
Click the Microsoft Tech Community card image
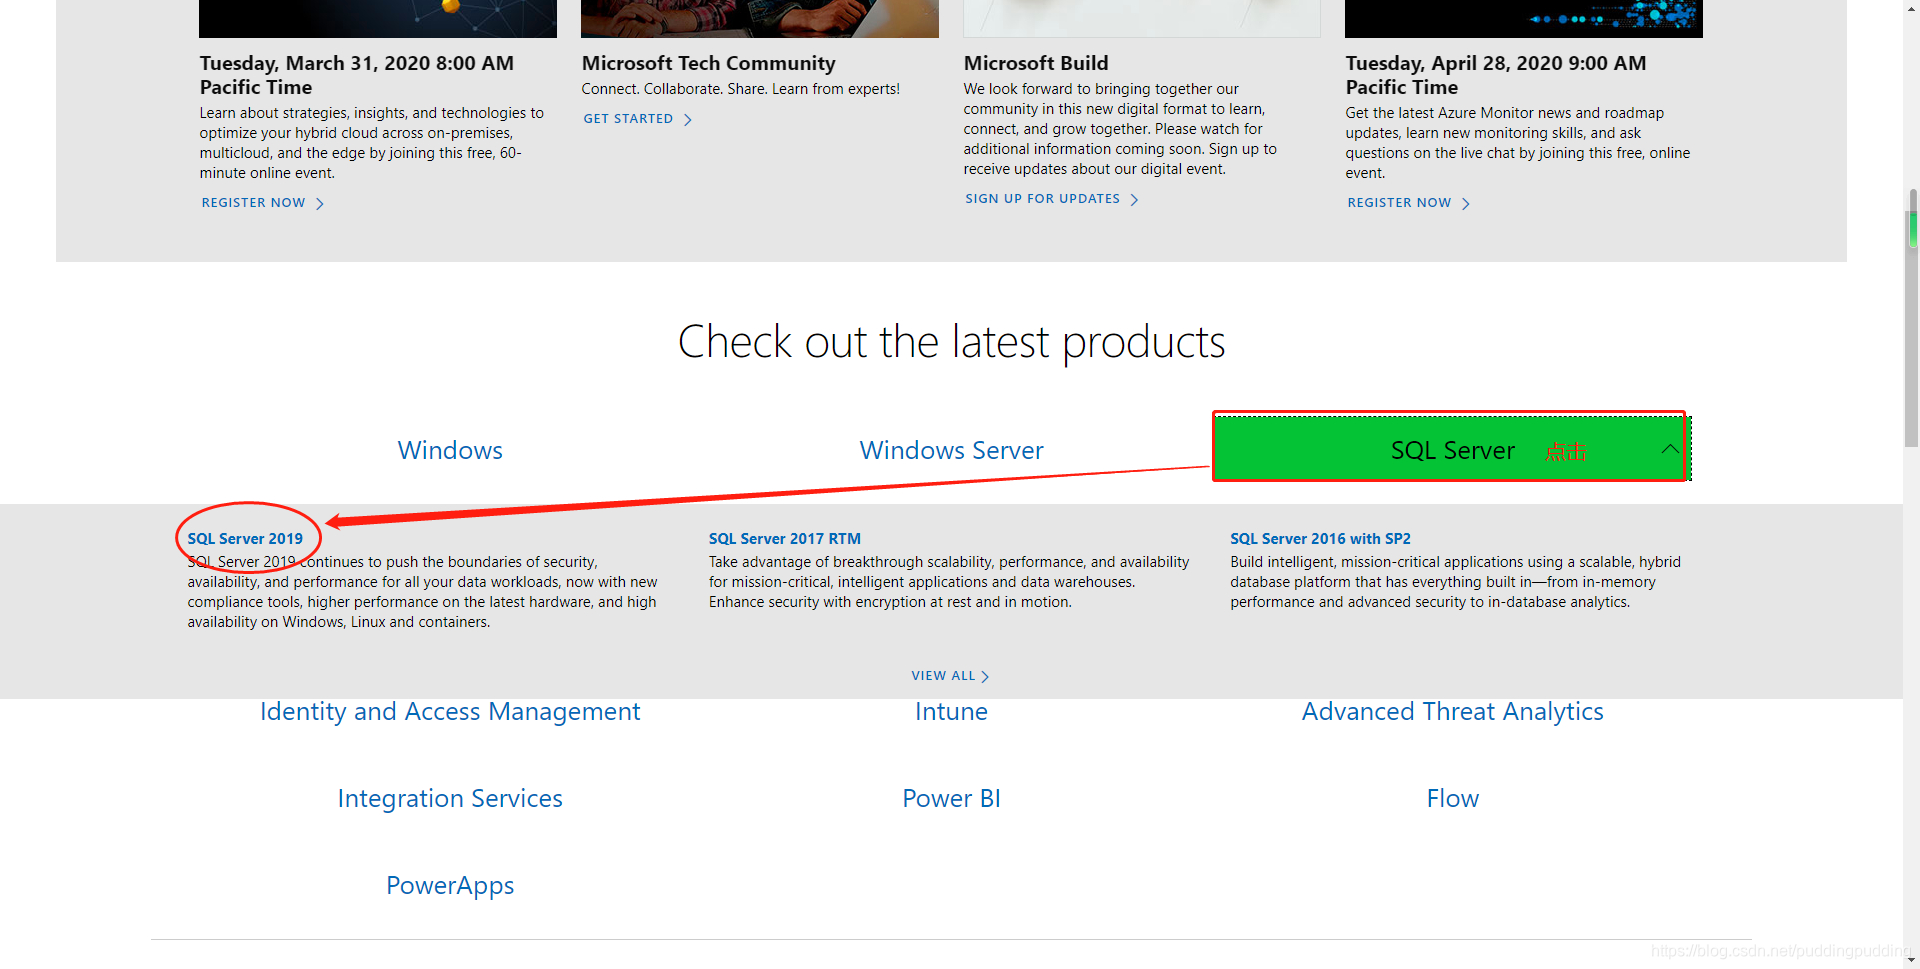[760, 19]
